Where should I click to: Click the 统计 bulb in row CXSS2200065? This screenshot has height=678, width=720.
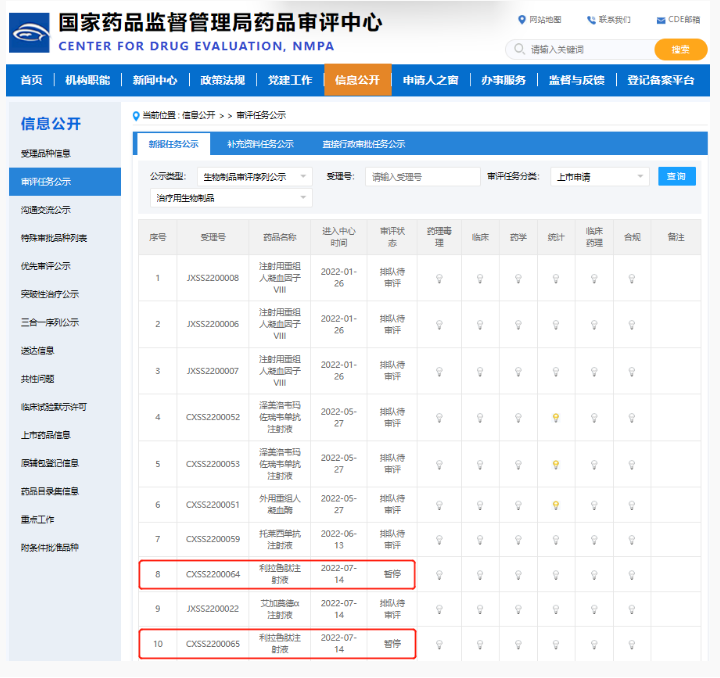click(556, 644)
